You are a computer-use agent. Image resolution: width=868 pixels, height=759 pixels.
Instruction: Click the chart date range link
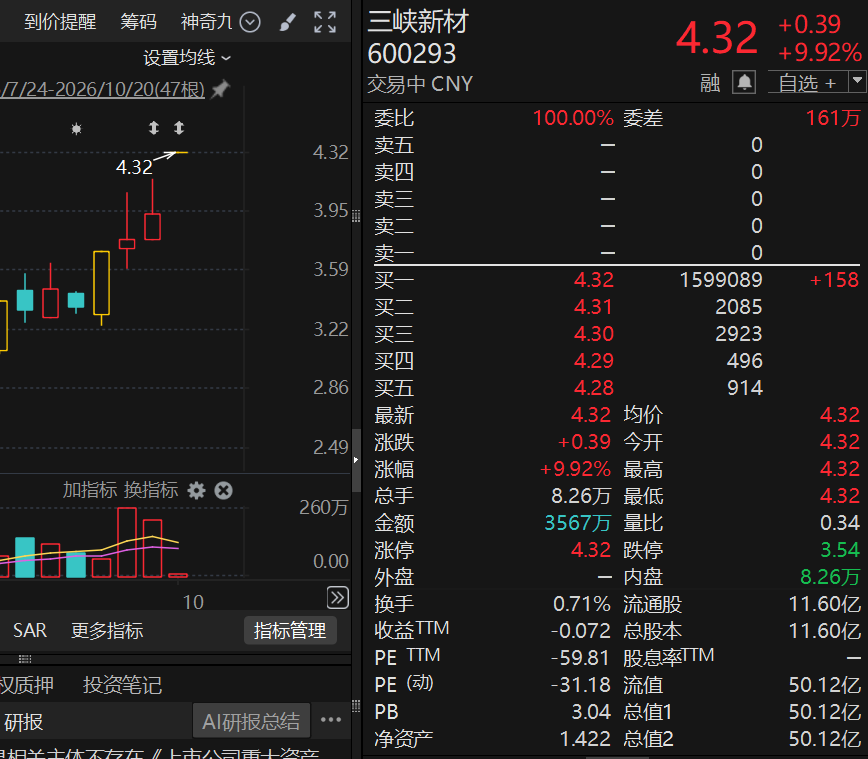(x=102, y=89)
